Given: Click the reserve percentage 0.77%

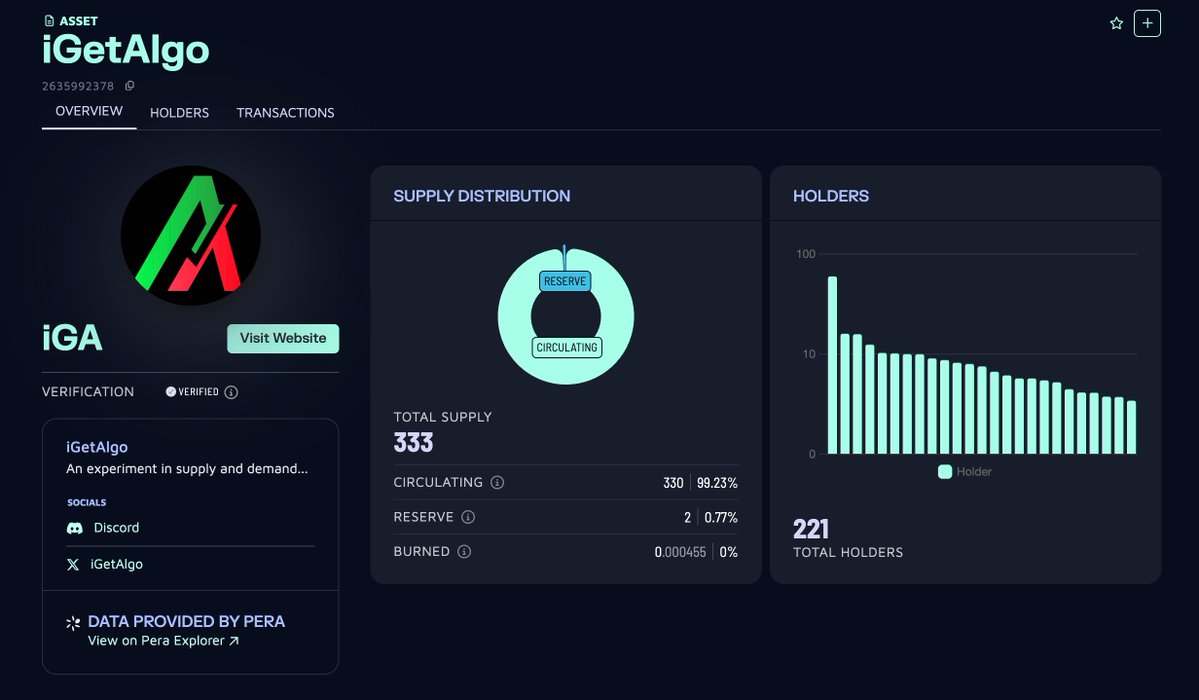Looking at the screenshot, I should point(721,518).
